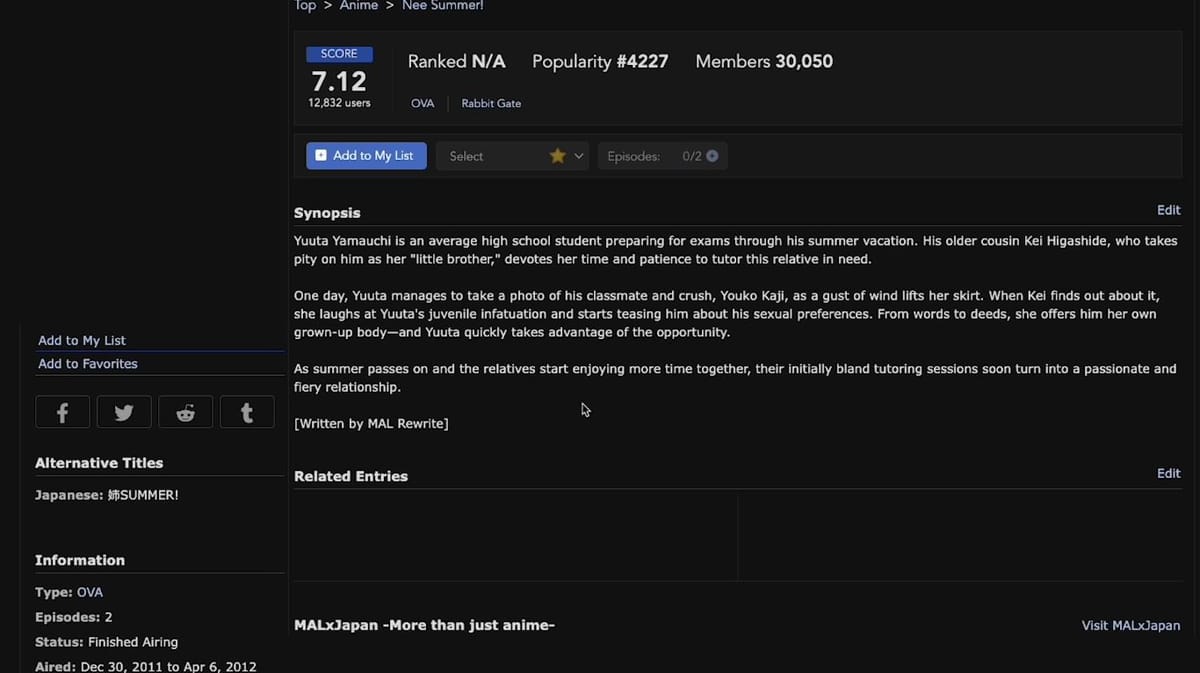Click the OVA type link under Information
Image resolution: width=1200 pixels, height=673 pixels.
[90, 592]
